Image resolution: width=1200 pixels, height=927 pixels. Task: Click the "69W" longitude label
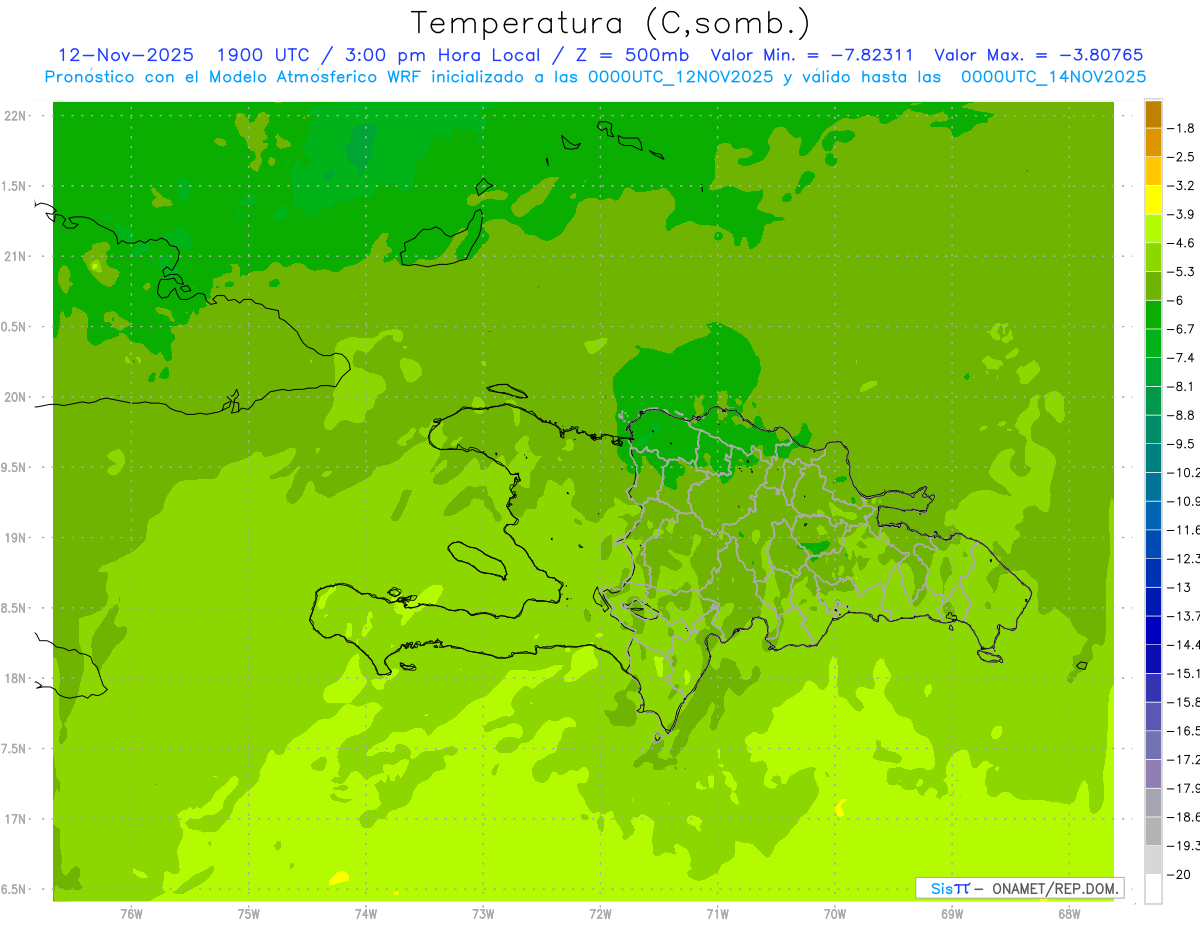click(952, 913)
